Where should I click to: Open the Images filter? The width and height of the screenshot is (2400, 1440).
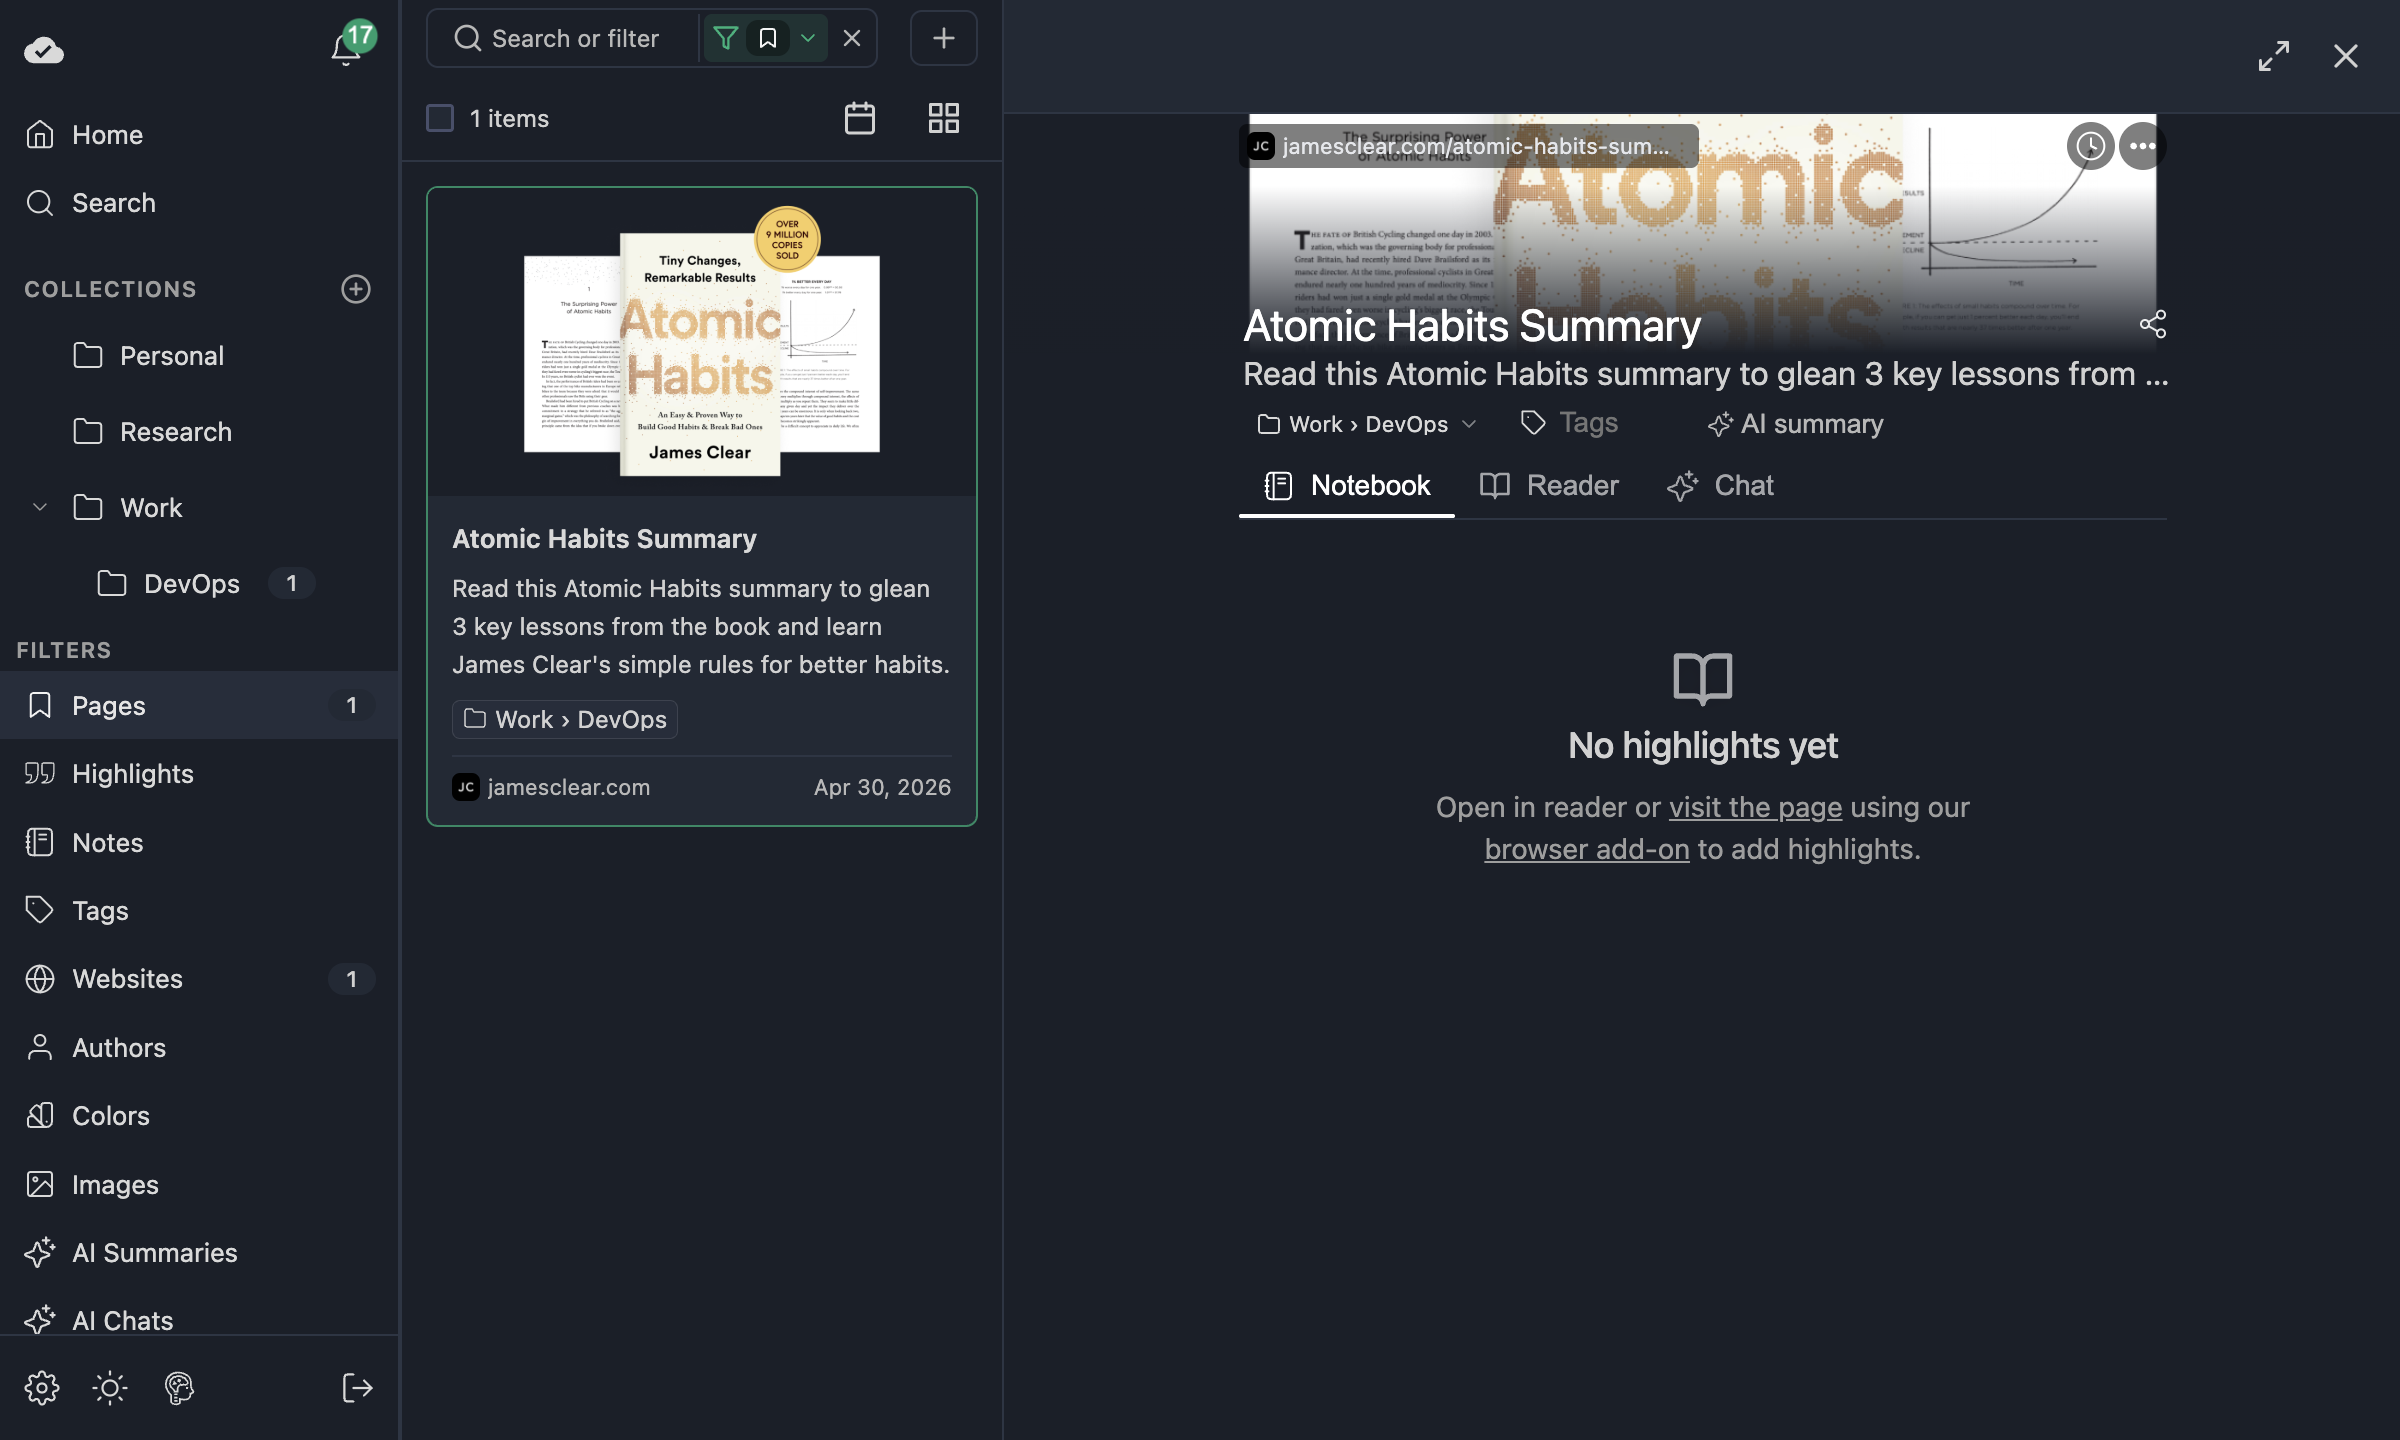pyautogui.click(x=200, y=1184)
